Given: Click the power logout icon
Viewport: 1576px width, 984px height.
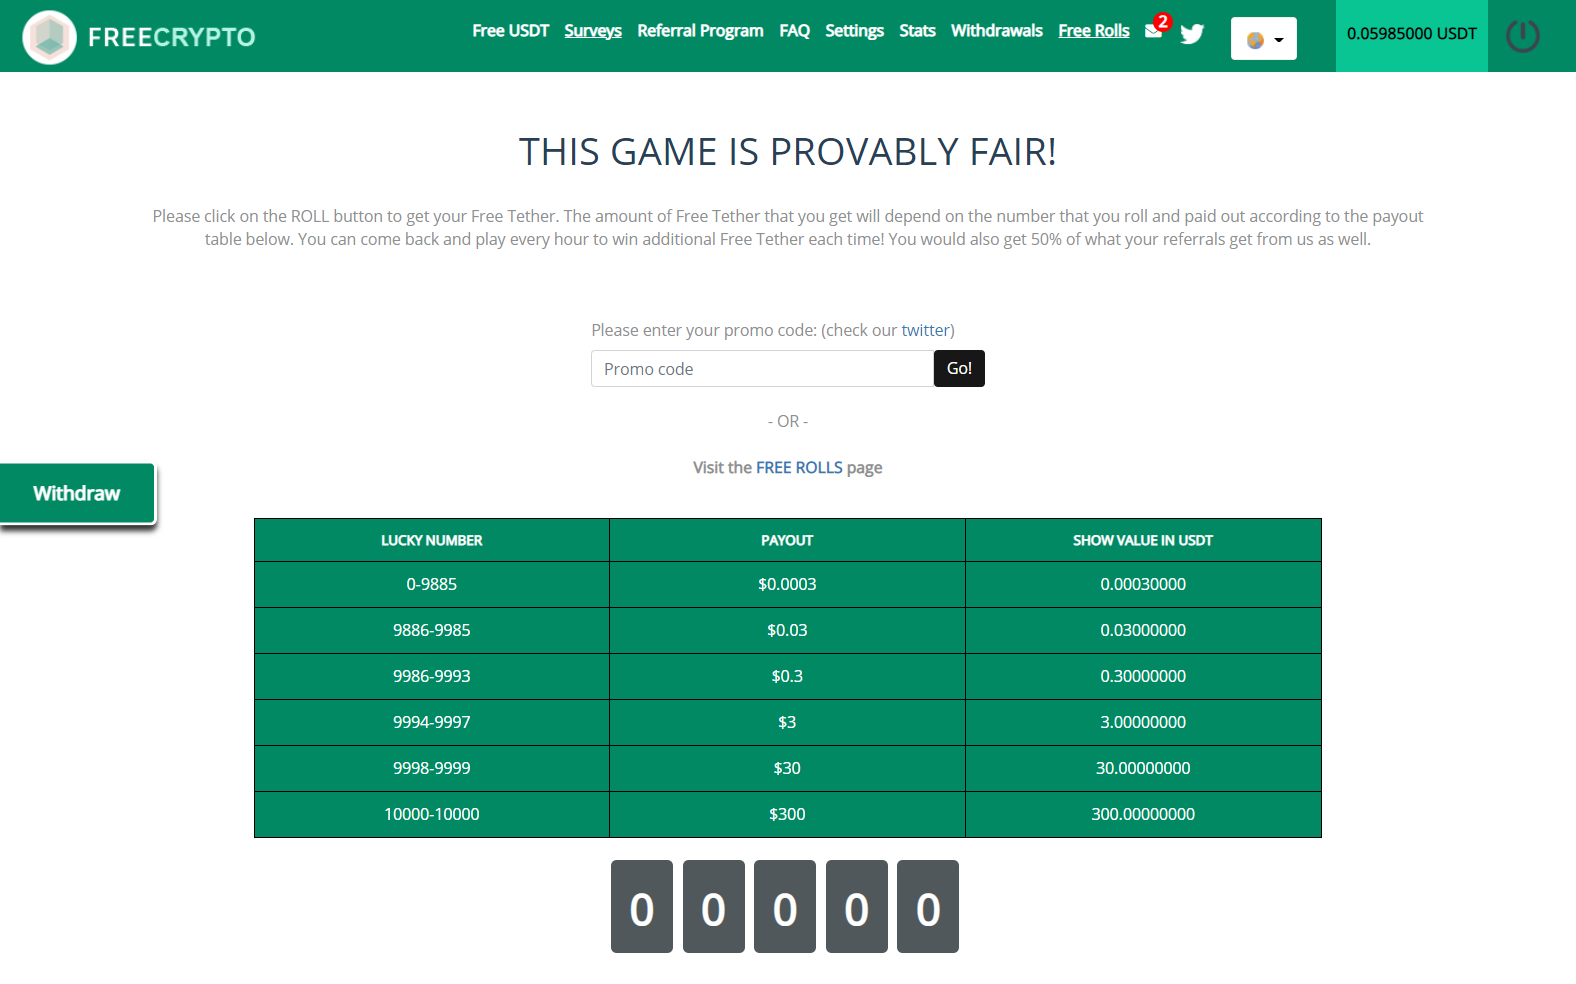Looking at the screenshot, I should pos(1523,36).
